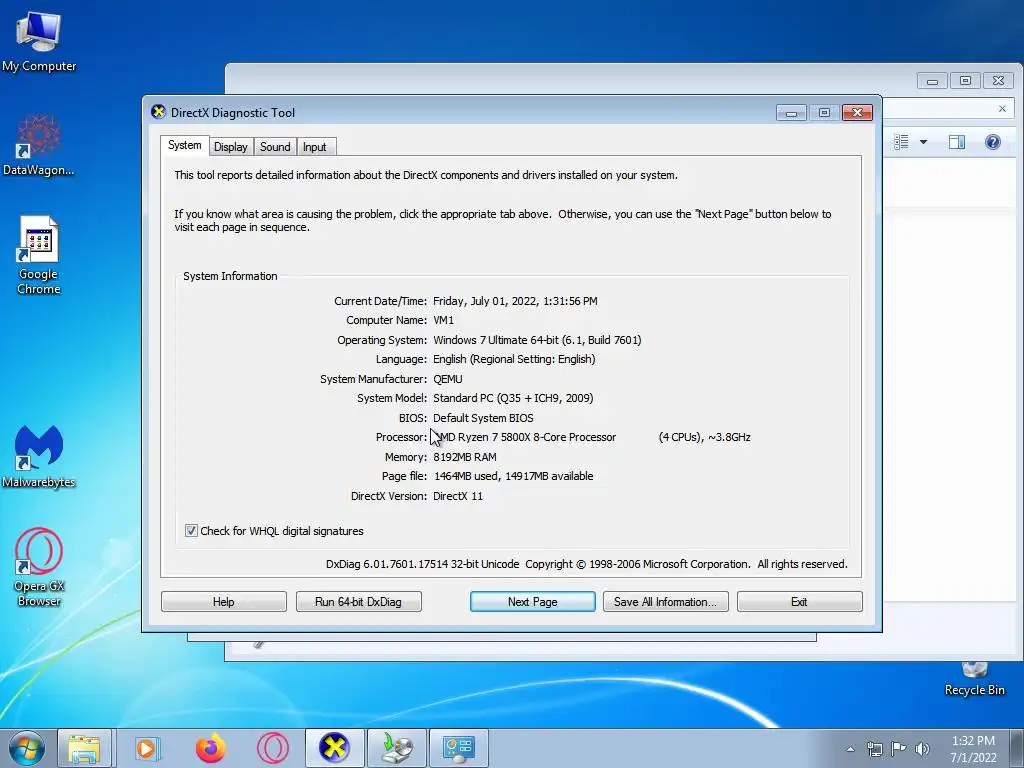The image size is (1024, 768).
Task: Open Opera from the taskbar
Action: click(x=273, y=748)
